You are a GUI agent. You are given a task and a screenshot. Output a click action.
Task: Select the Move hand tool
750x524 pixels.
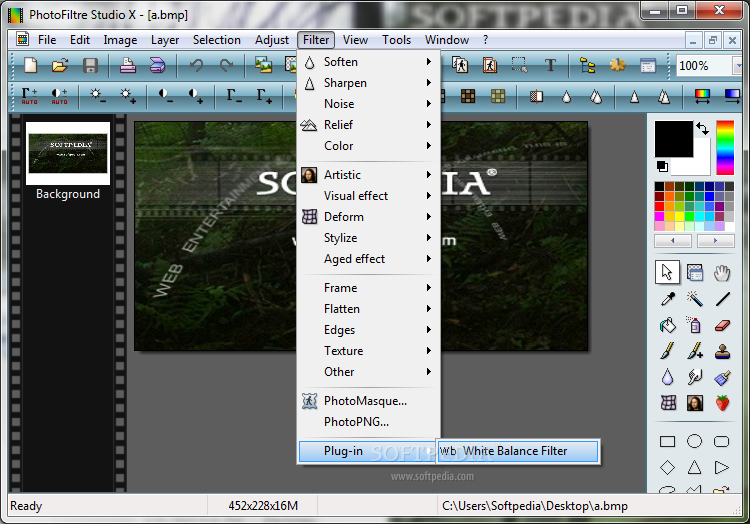[x=722, y=273]
